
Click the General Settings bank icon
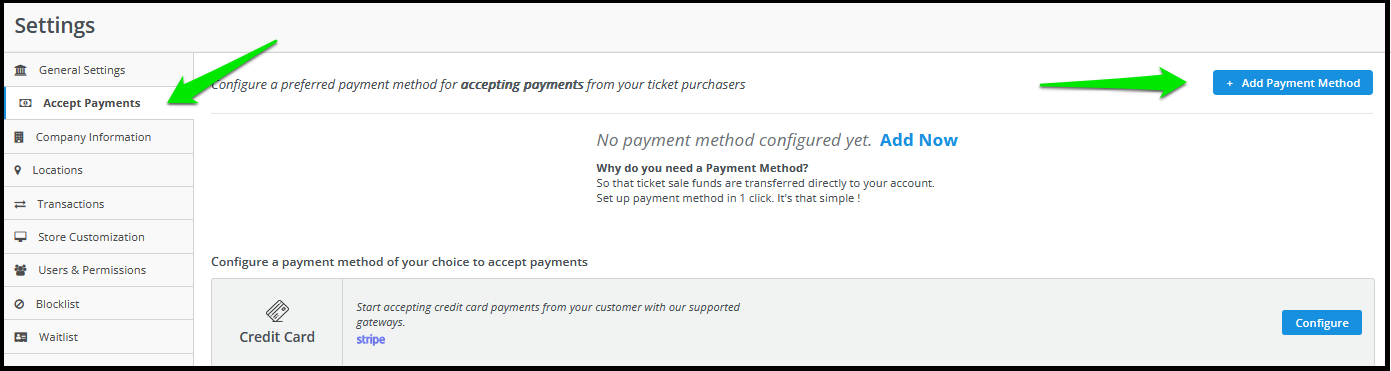tap(20, 70)
